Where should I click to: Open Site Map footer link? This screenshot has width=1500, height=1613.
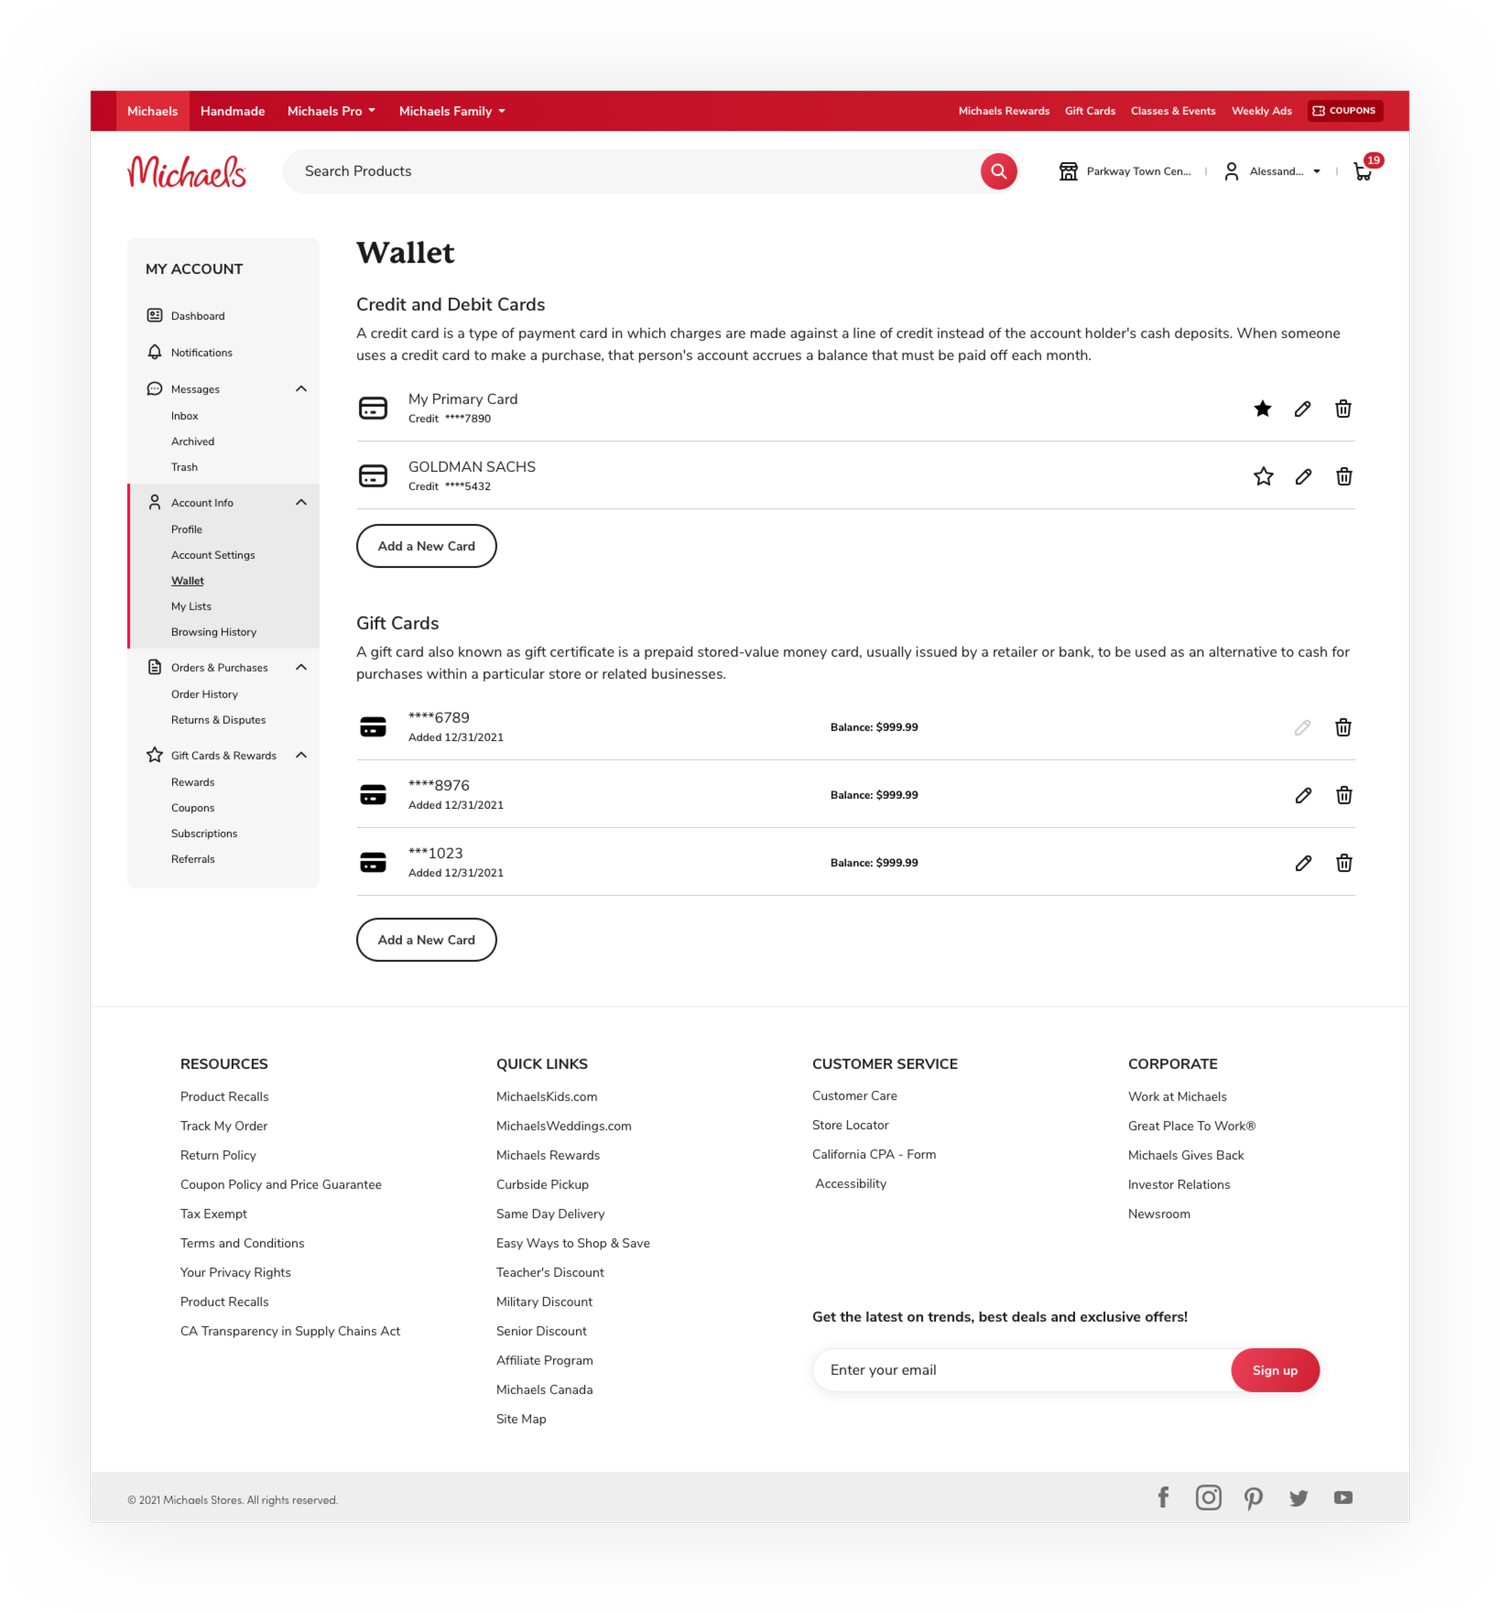(521, 1419)
